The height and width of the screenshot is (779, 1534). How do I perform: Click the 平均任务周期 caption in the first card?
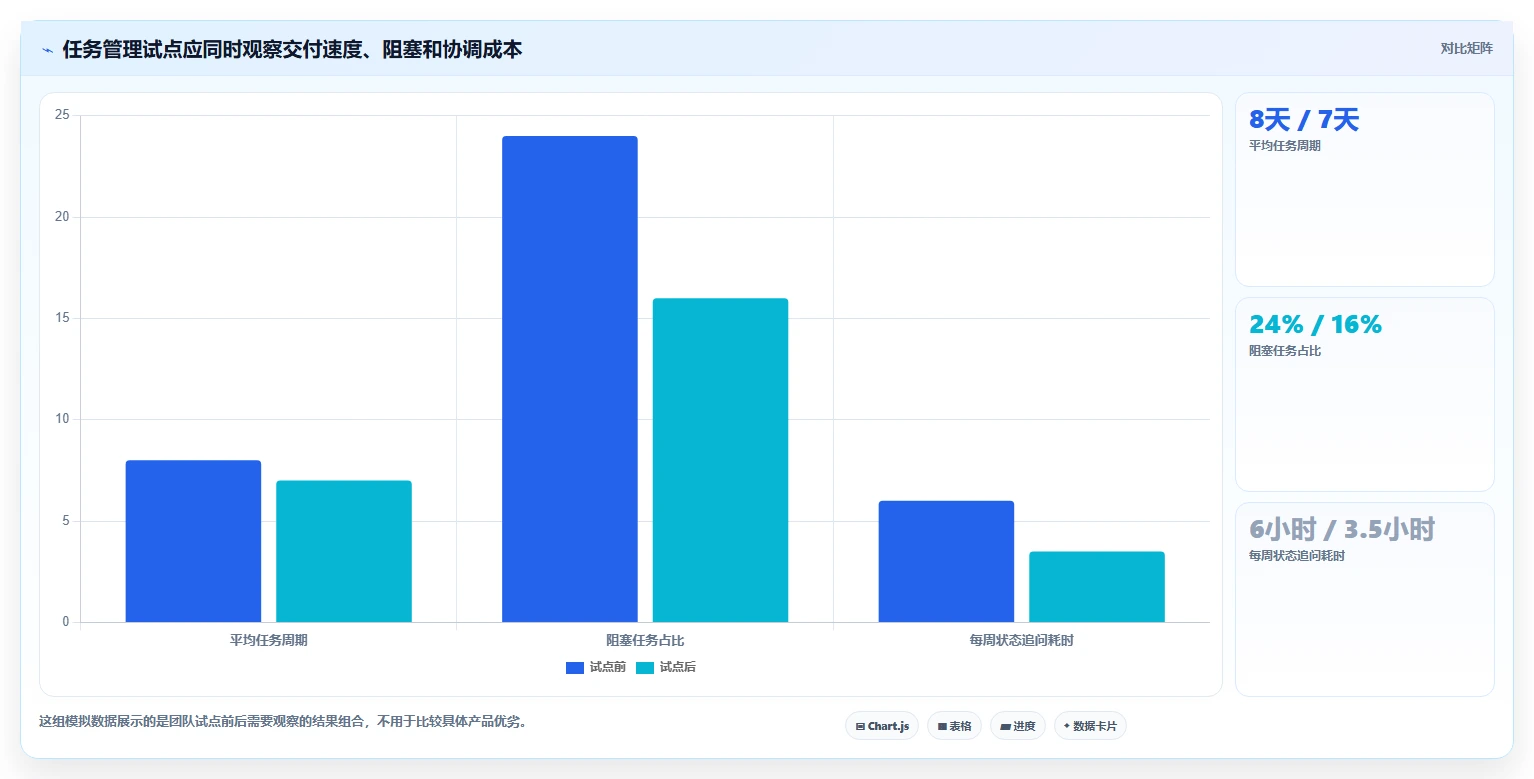click(x=1285, y=146)
